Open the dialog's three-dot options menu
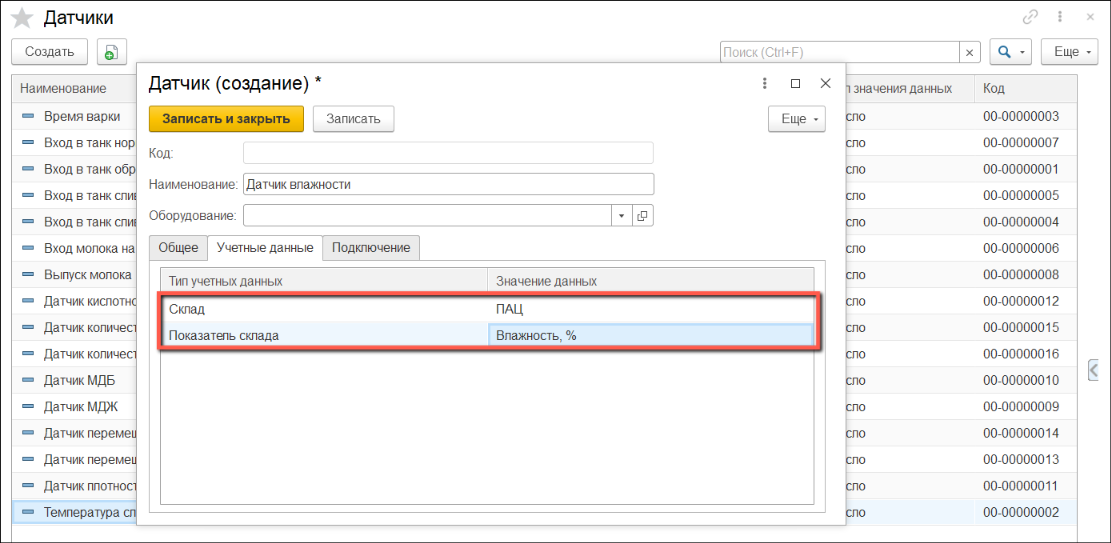The height and width of the screenshot is (543, 1111). coord(765,84)
